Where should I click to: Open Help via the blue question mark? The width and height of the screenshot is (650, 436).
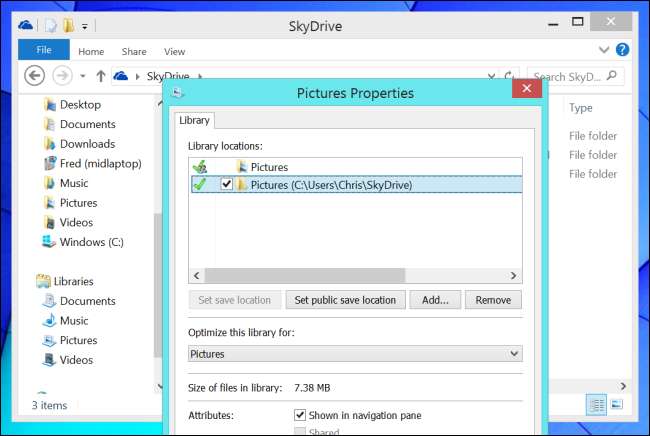[x=622, y=49]
